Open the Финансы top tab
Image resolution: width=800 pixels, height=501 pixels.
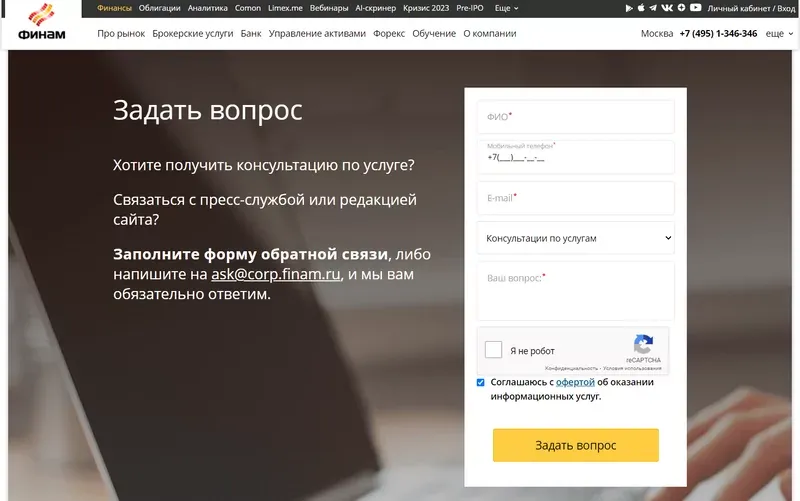(114, 8)
